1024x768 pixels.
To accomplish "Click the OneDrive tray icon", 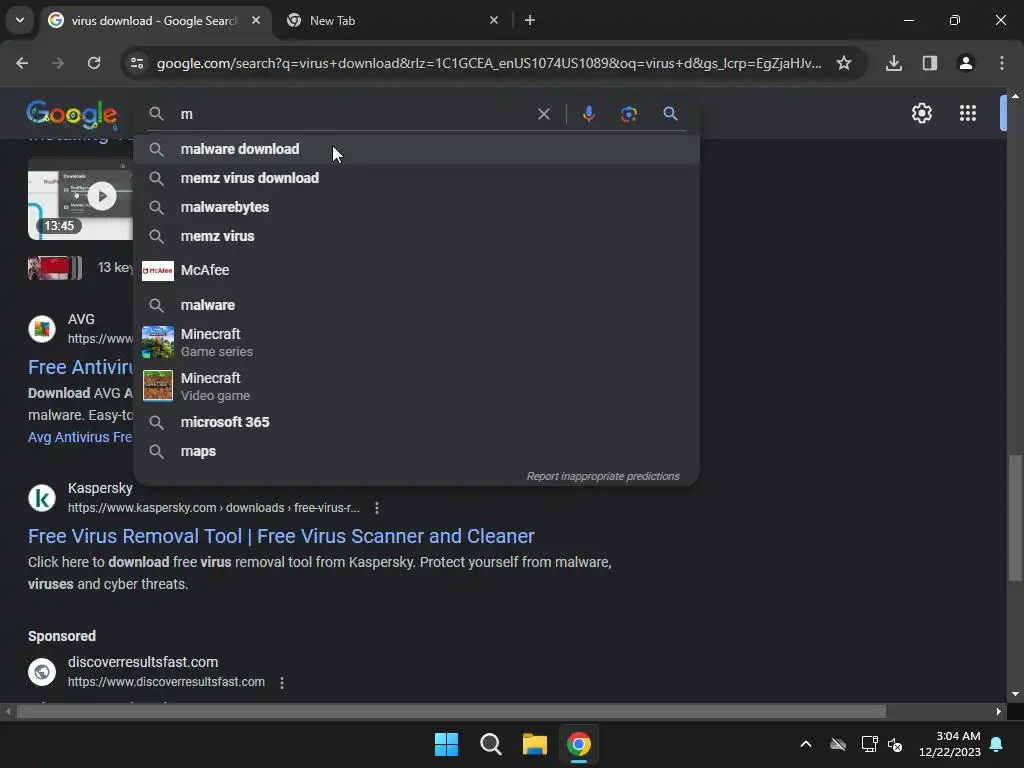I will (x=838, y=744).
